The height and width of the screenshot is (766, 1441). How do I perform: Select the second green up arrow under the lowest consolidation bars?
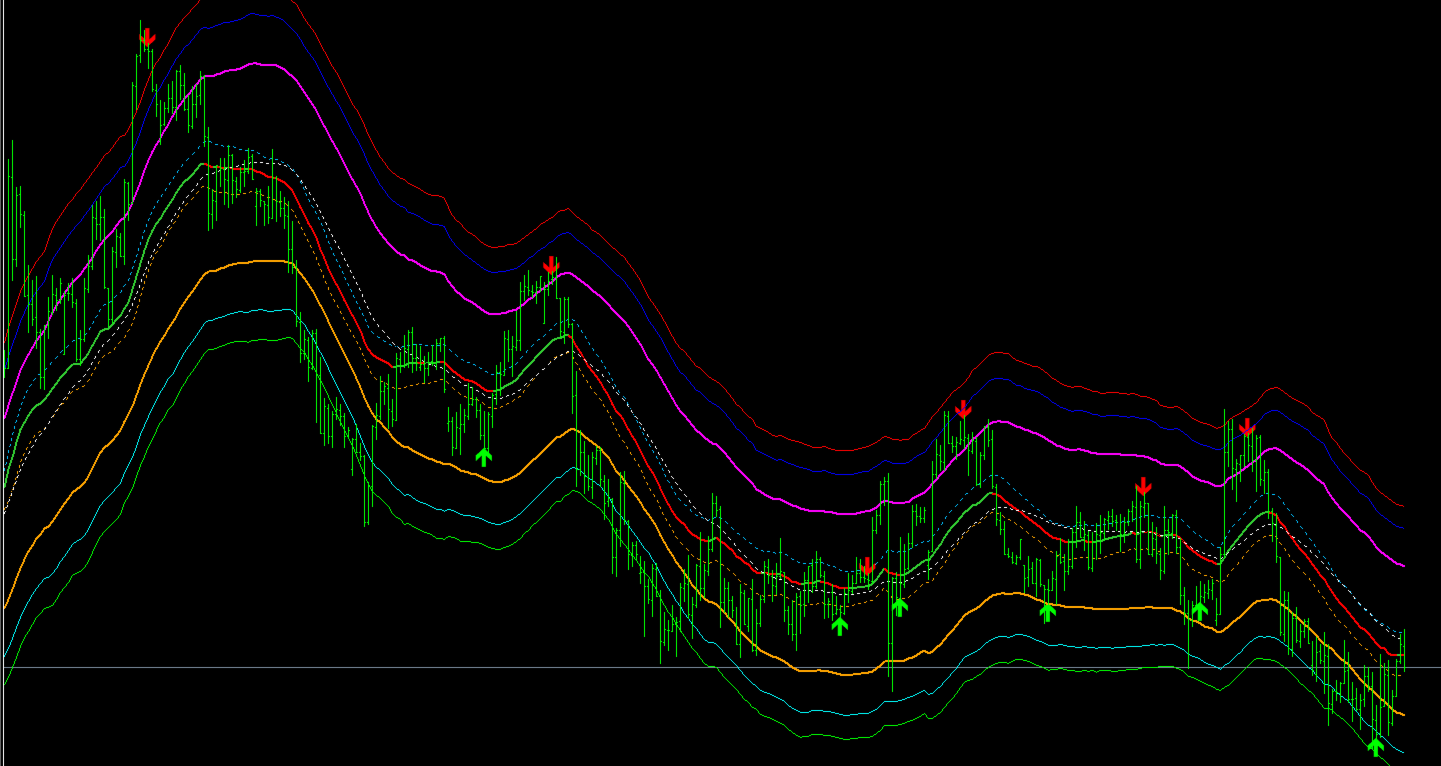tap(840, 625)
